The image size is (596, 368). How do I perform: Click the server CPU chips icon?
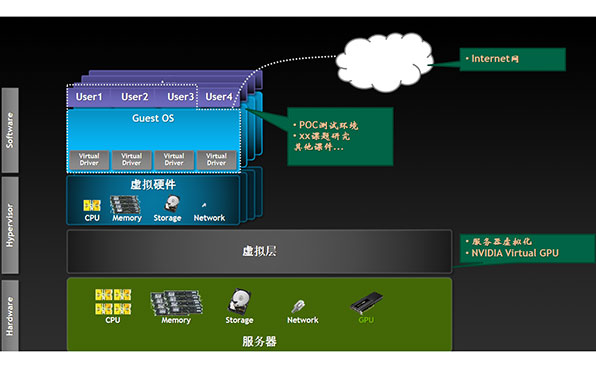click(113, 302)
